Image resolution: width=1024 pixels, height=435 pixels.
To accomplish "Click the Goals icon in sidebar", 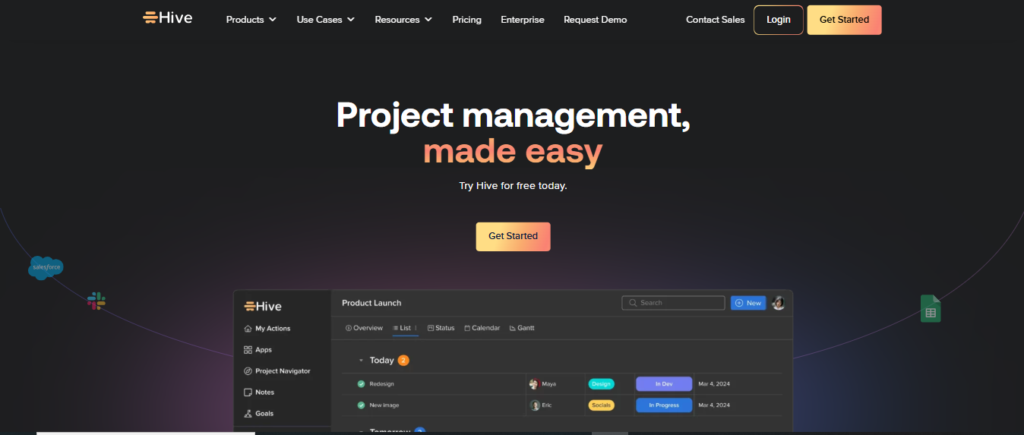I will [x=248, y=413].
